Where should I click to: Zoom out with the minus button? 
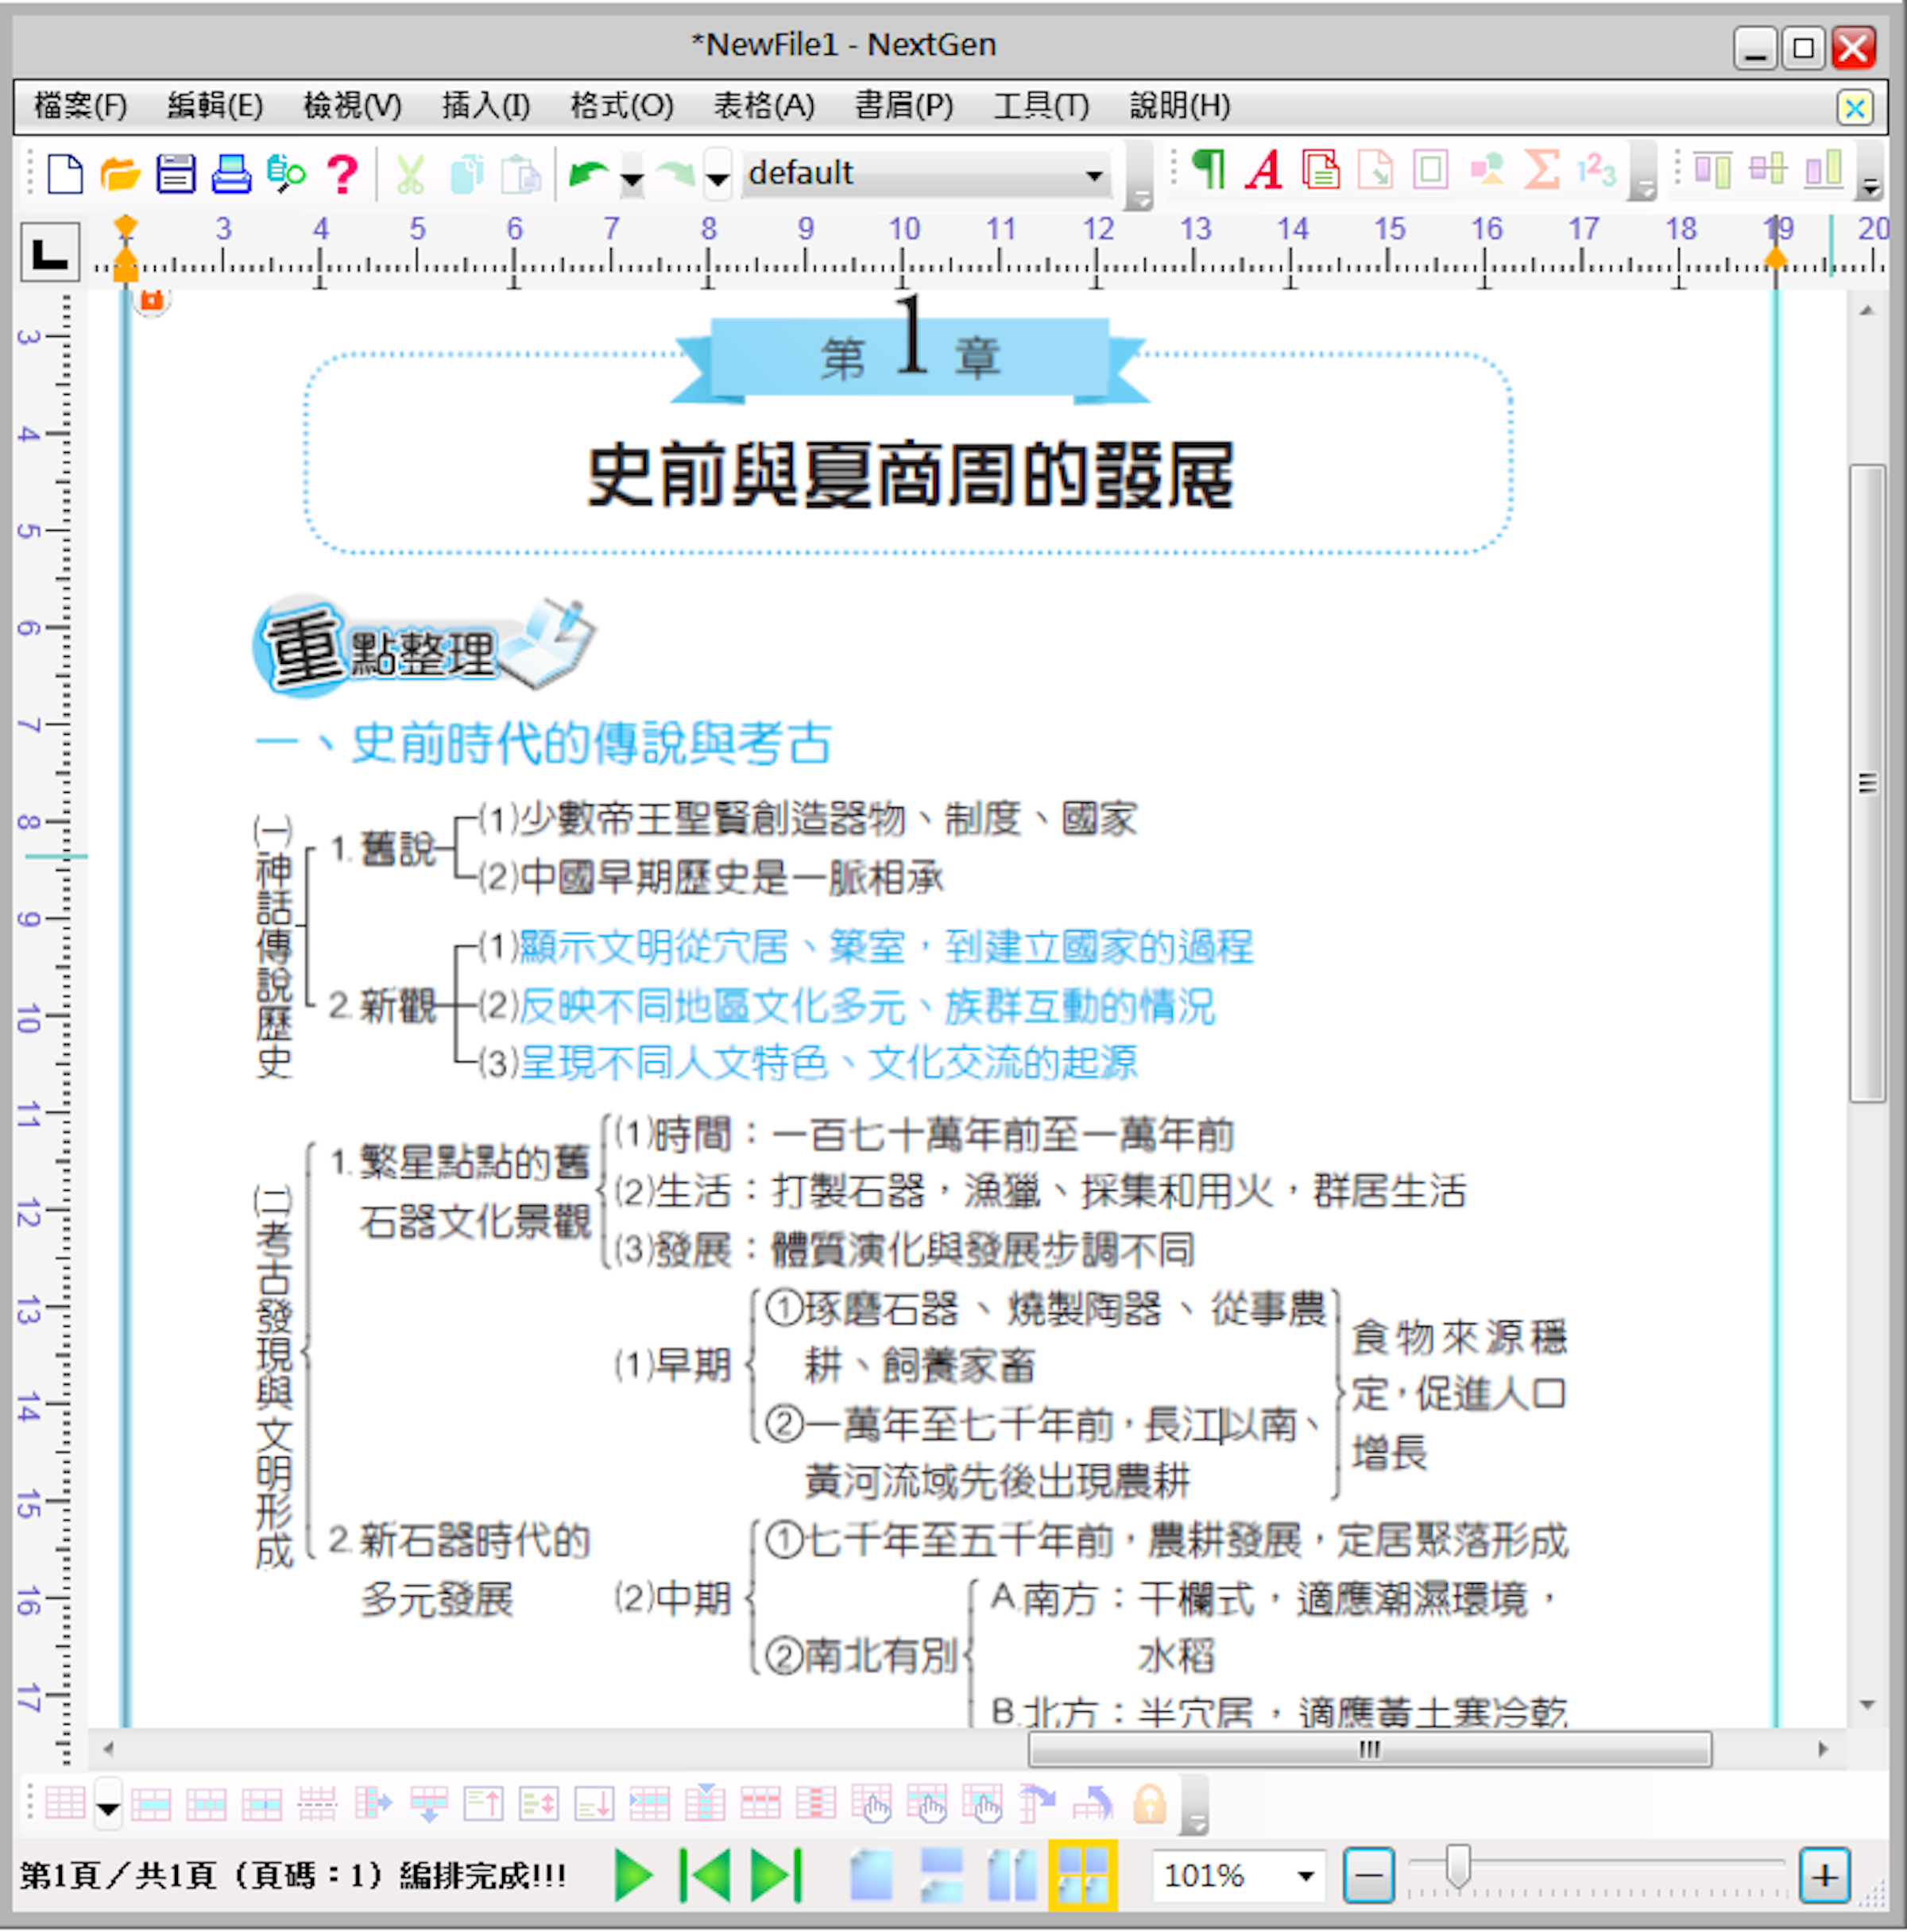1368,1876
